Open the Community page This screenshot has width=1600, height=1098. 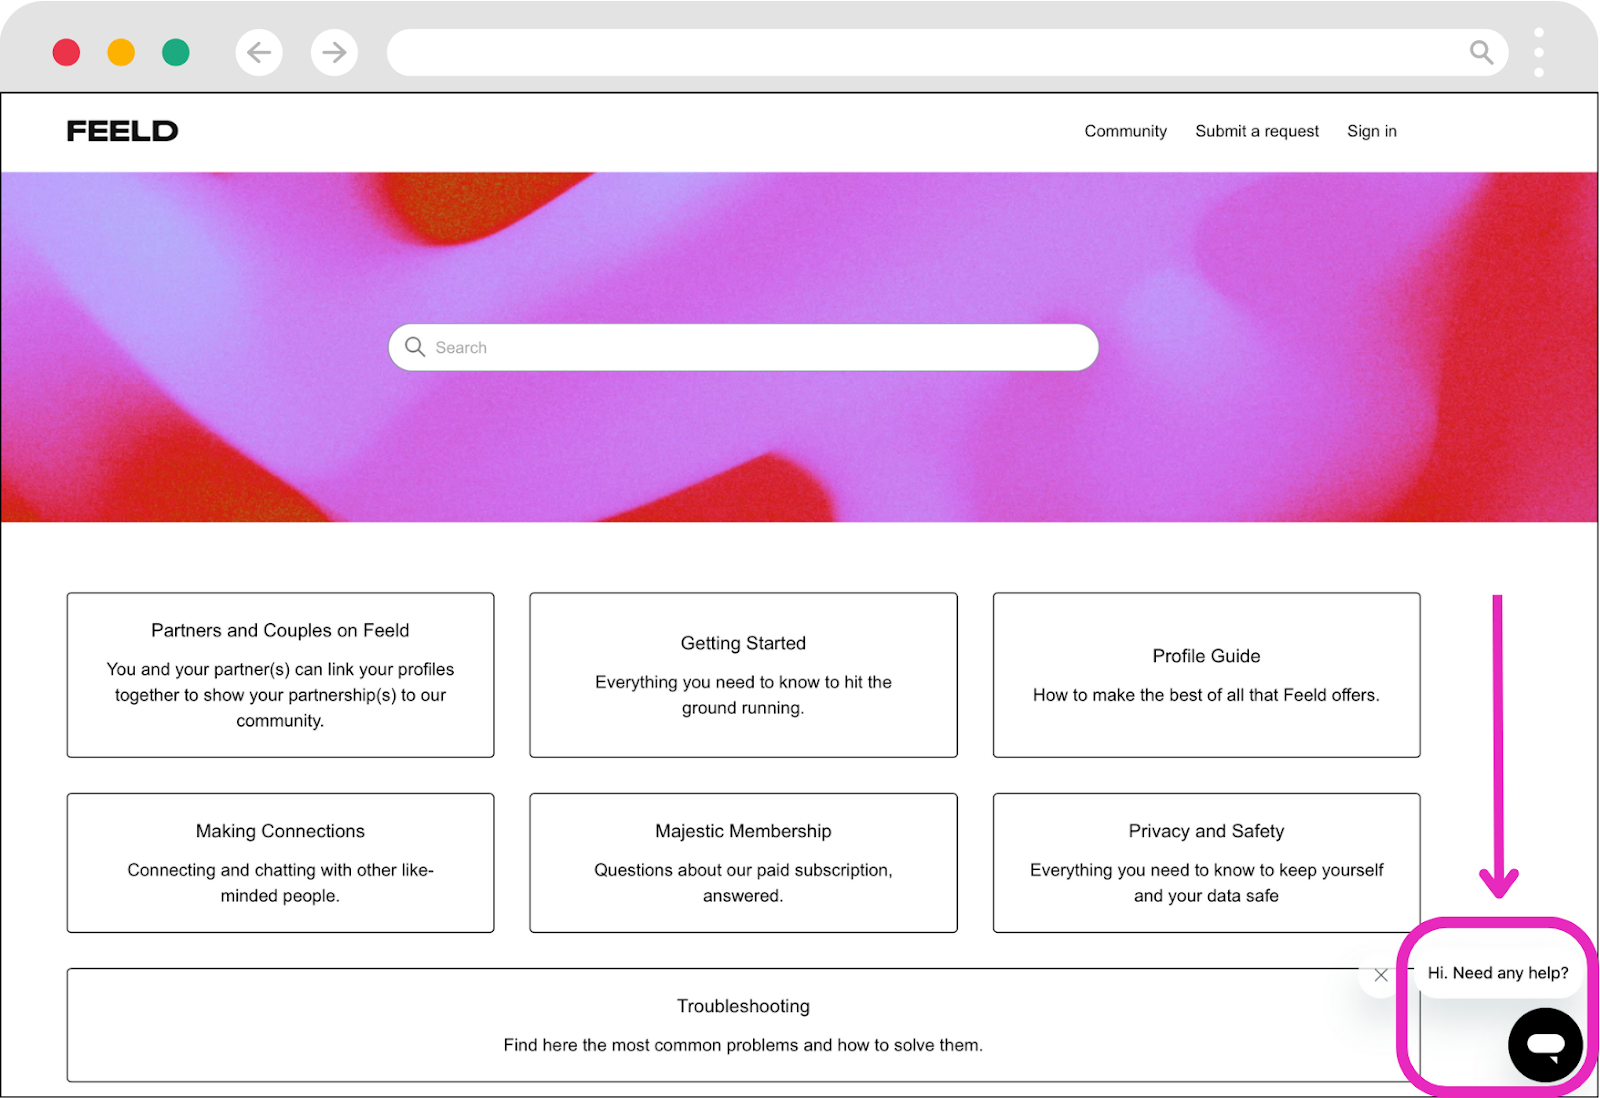point(1125,131)
